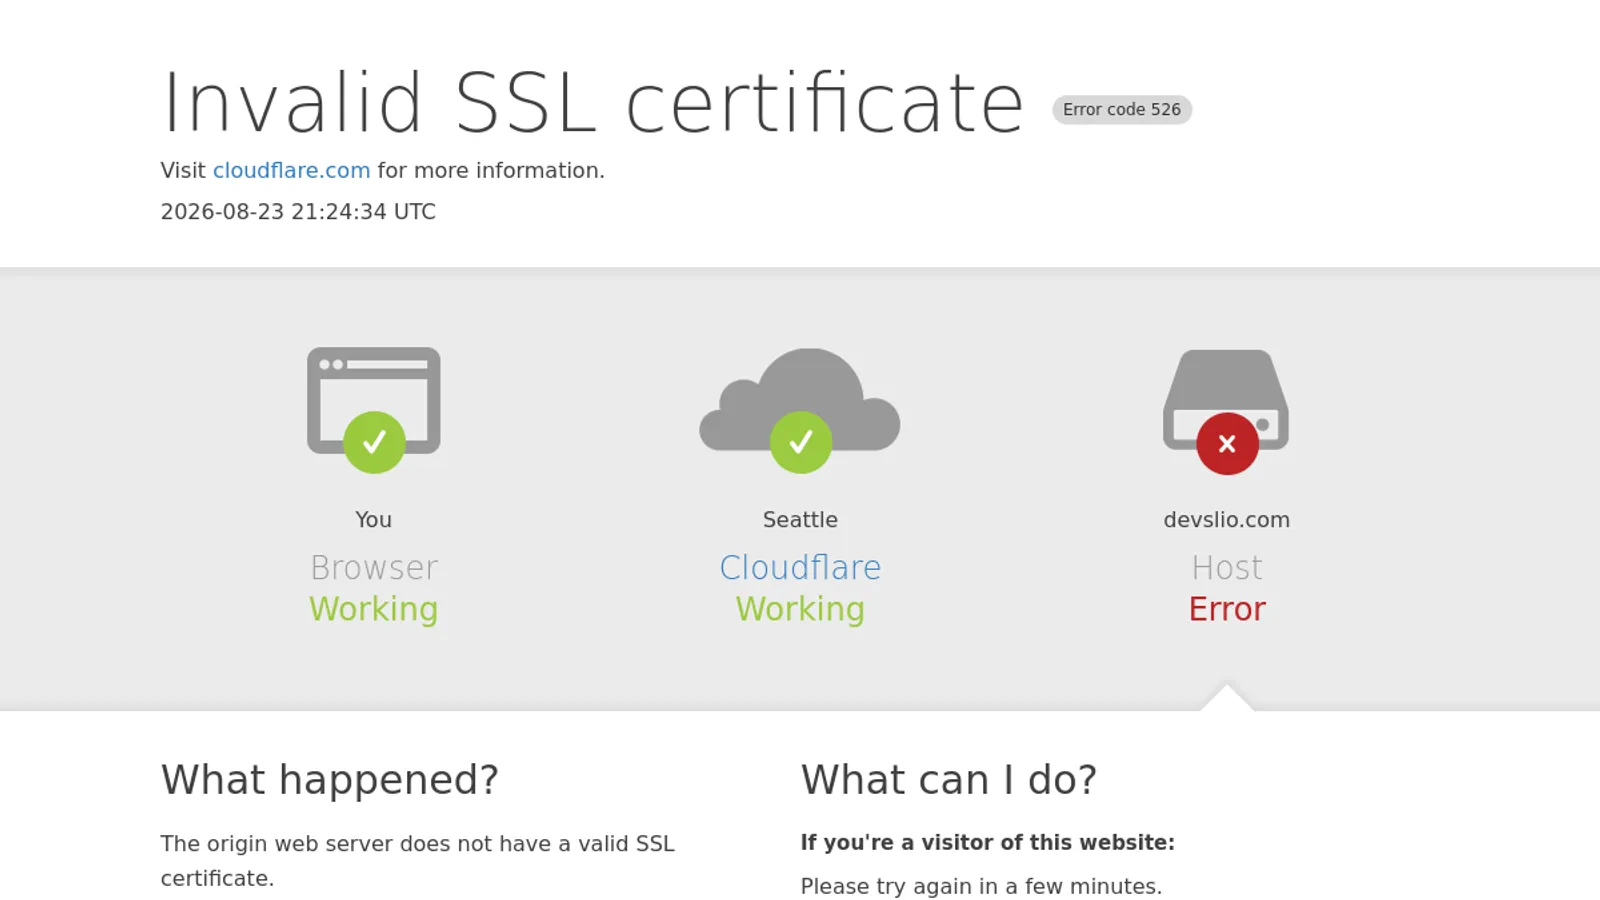Open the Cloudflare link under Seattle
This screenshot has height=900, width=1600.
point(800,568)
